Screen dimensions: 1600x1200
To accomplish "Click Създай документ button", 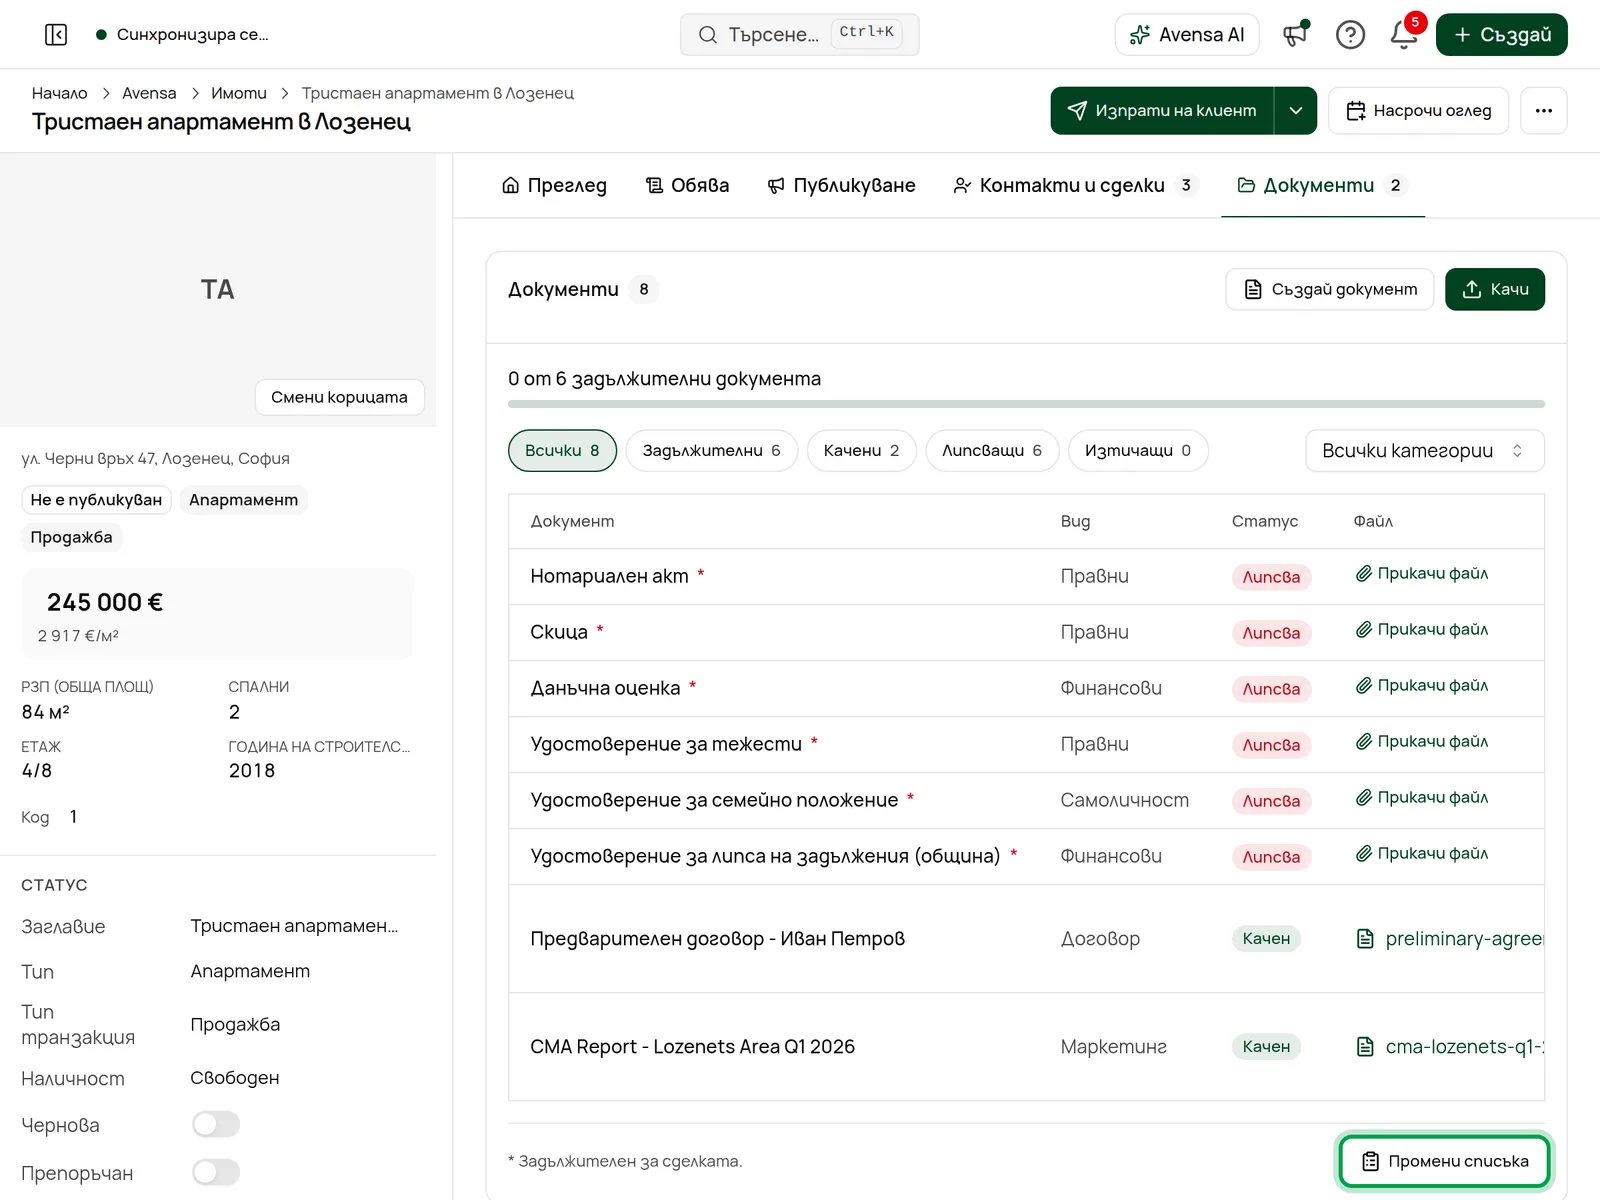I will [x=1330, y=289].
